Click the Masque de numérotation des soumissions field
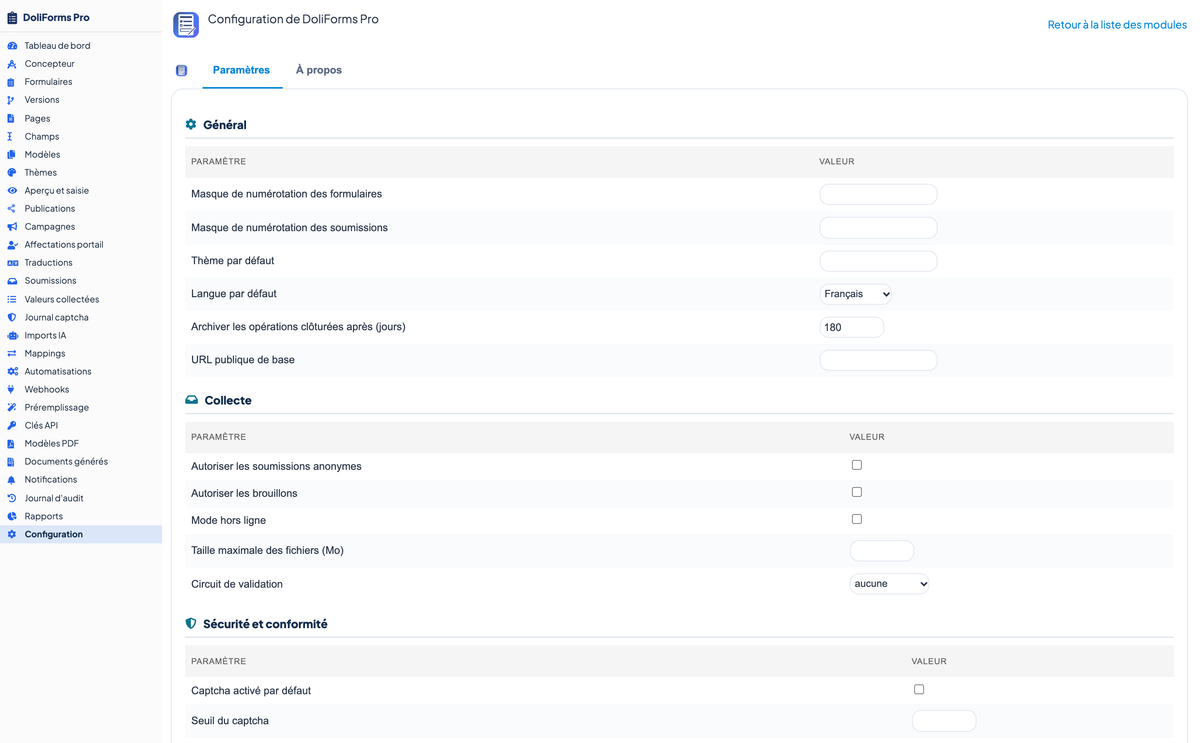The width and height of the screenshot is (1200, 743). tap(878, 228)
